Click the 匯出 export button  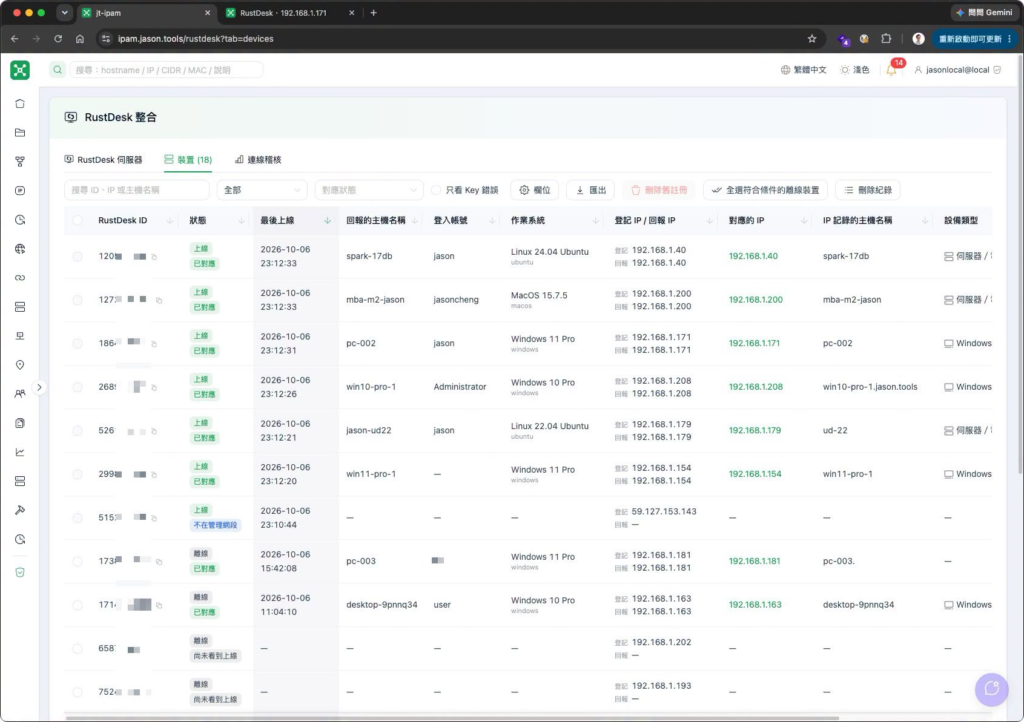[x=590, y=190]
